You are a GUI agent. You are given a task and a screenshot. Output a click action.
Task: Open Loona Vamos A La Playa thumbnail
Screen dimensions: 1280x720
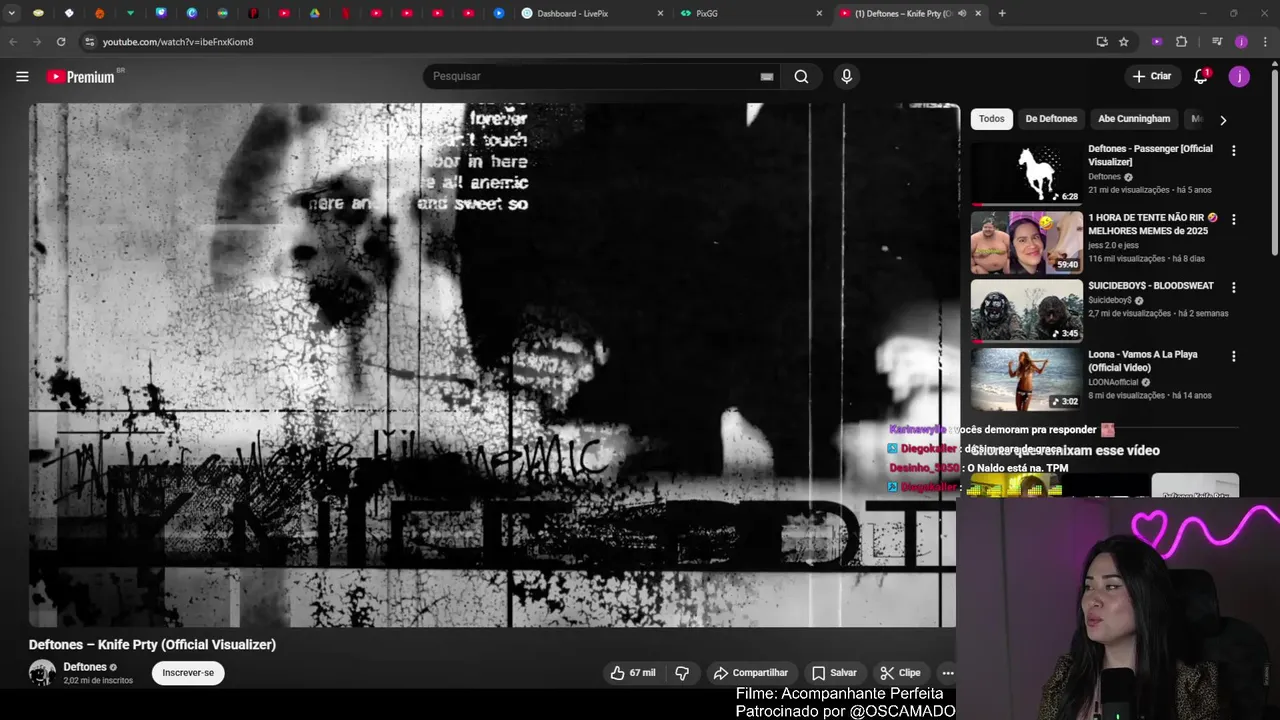(1026, 379)
